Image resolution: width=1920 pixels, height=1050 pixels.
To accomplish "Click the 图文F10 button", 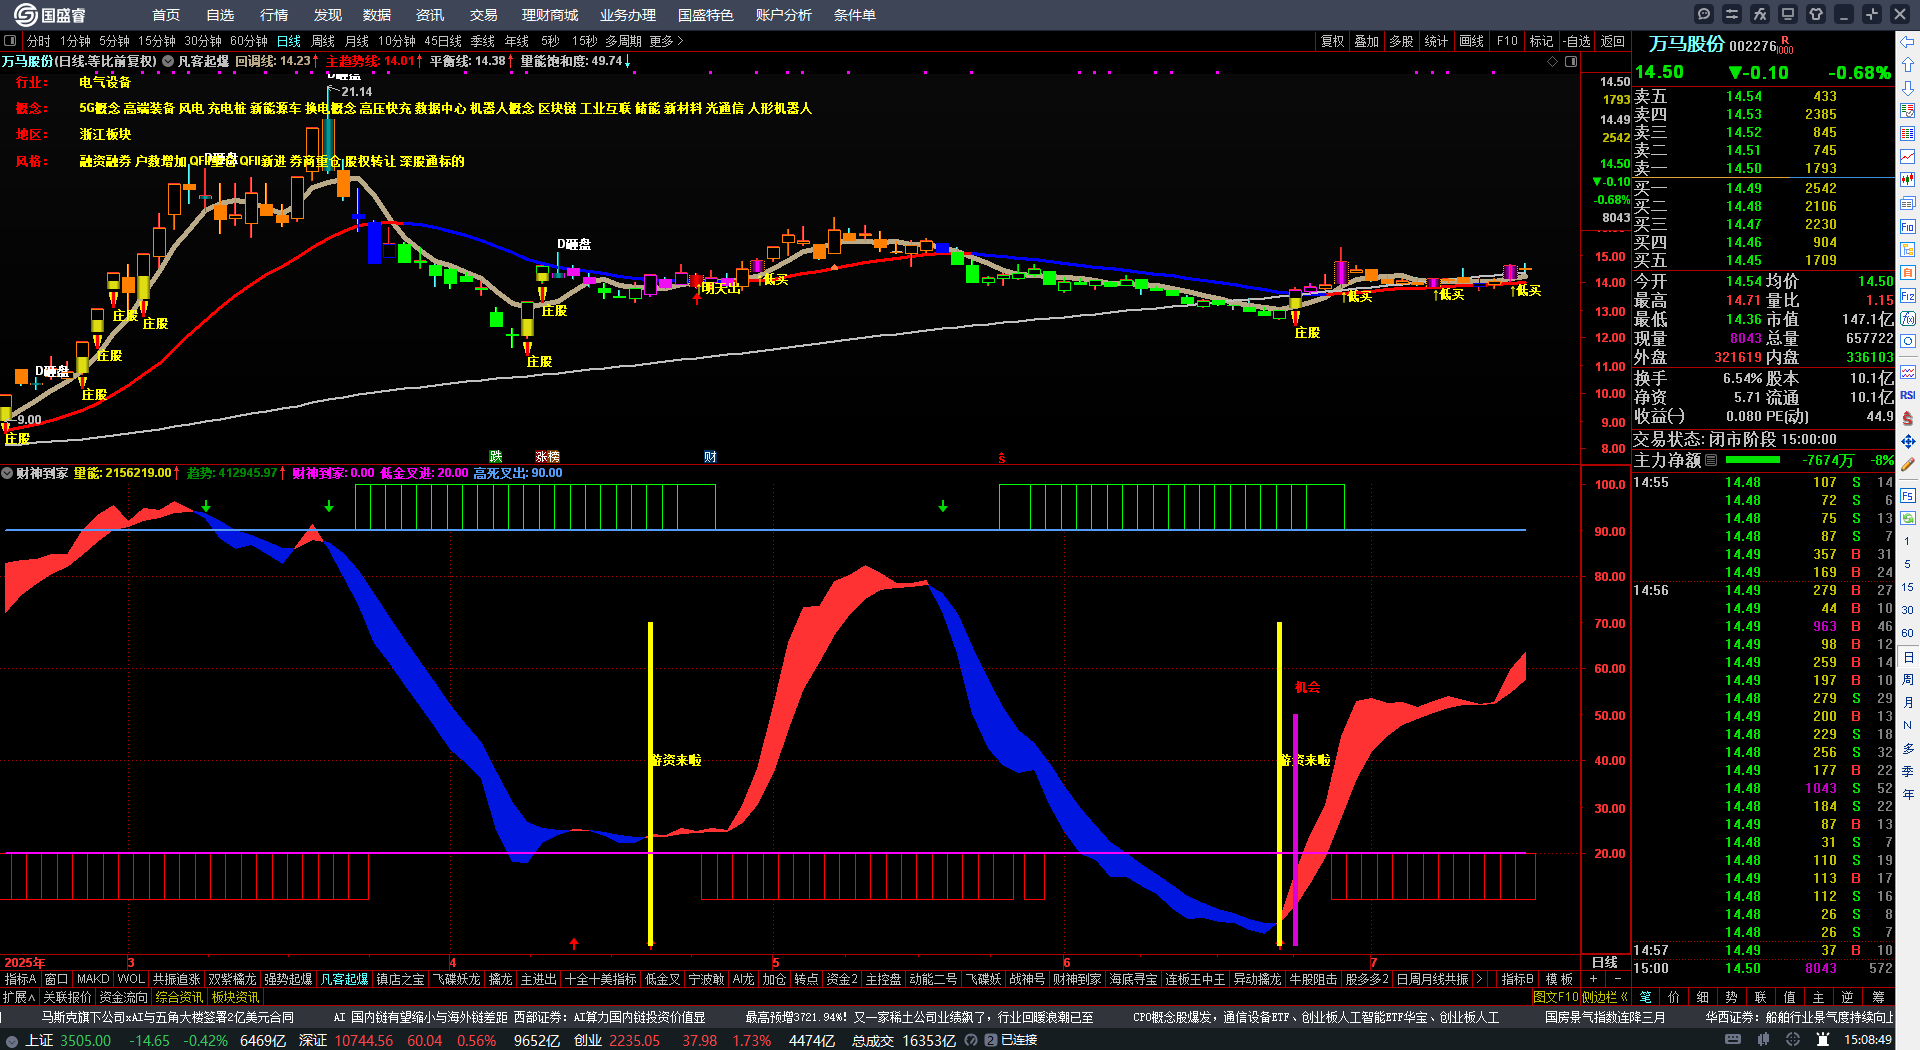I will click(x=1555, y=997).
